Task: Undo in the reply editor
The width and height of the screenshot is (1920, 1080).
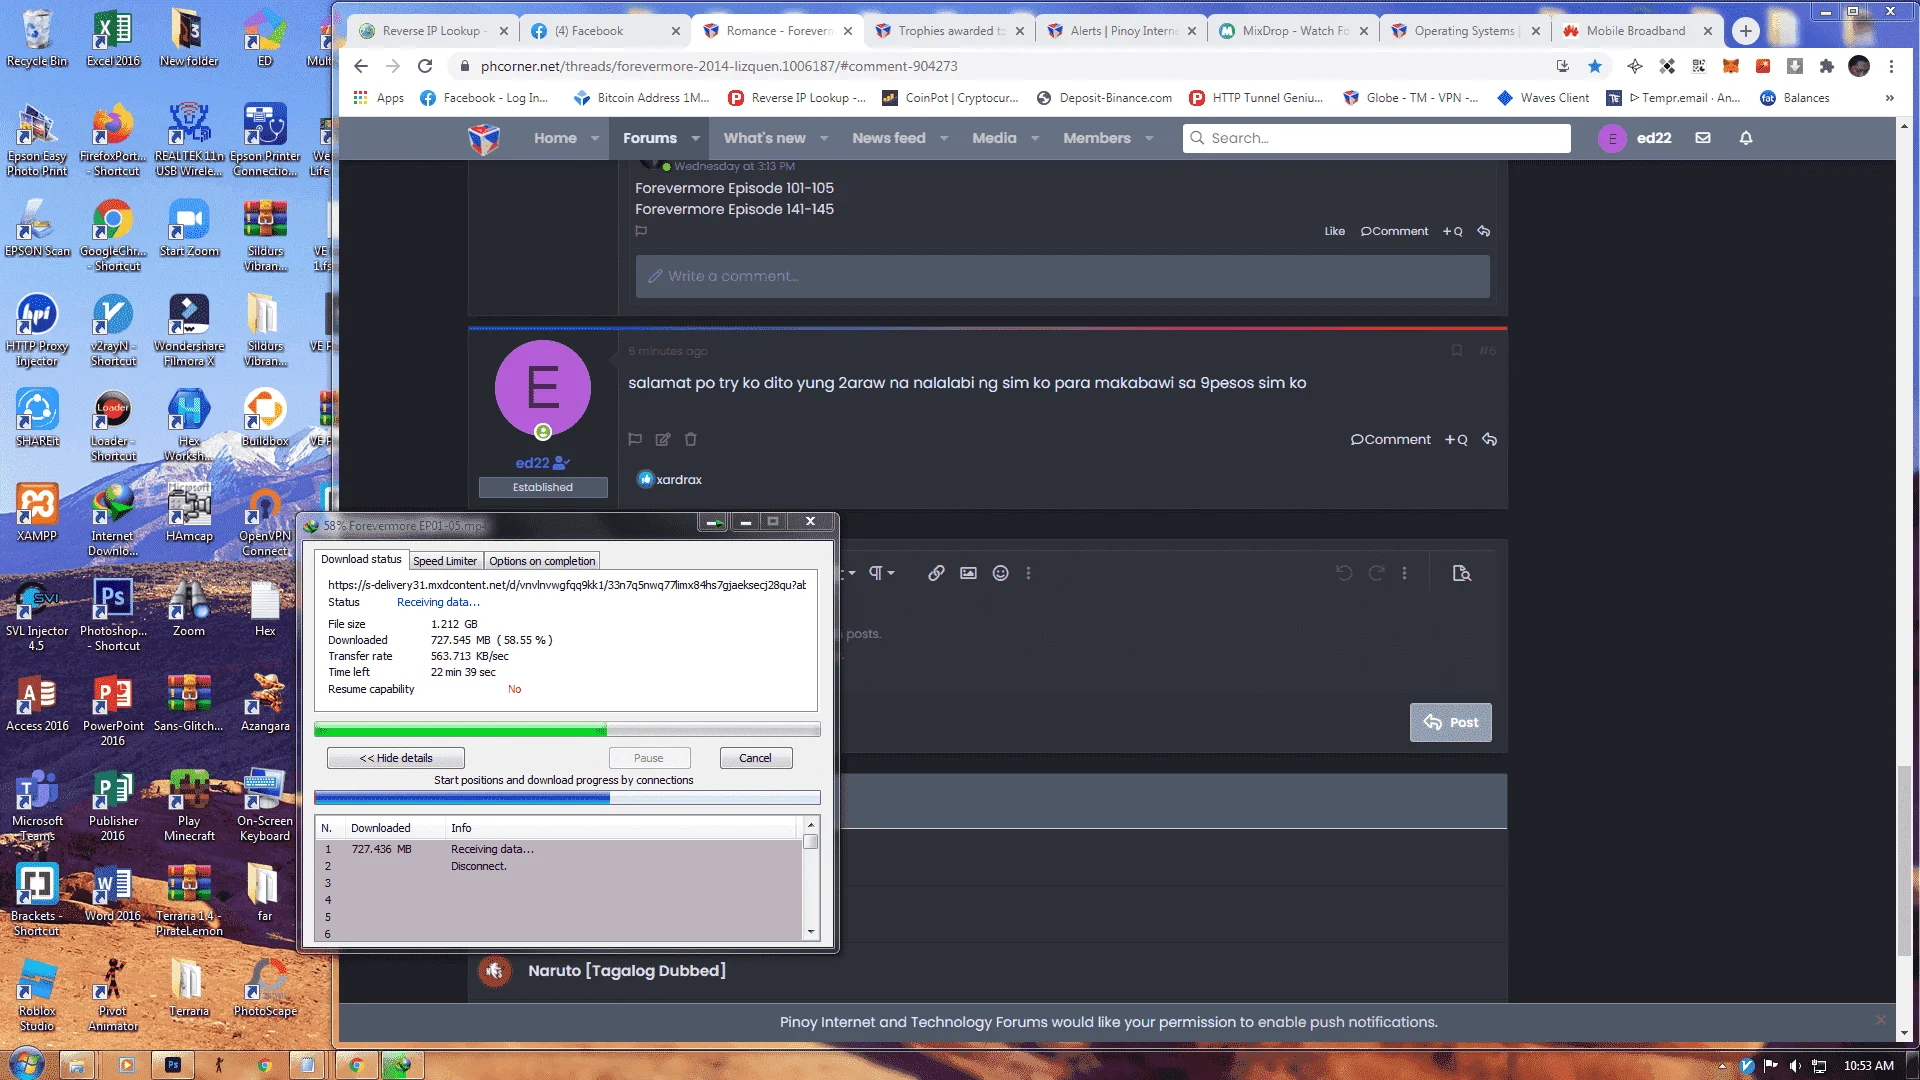Action: 1344,573
